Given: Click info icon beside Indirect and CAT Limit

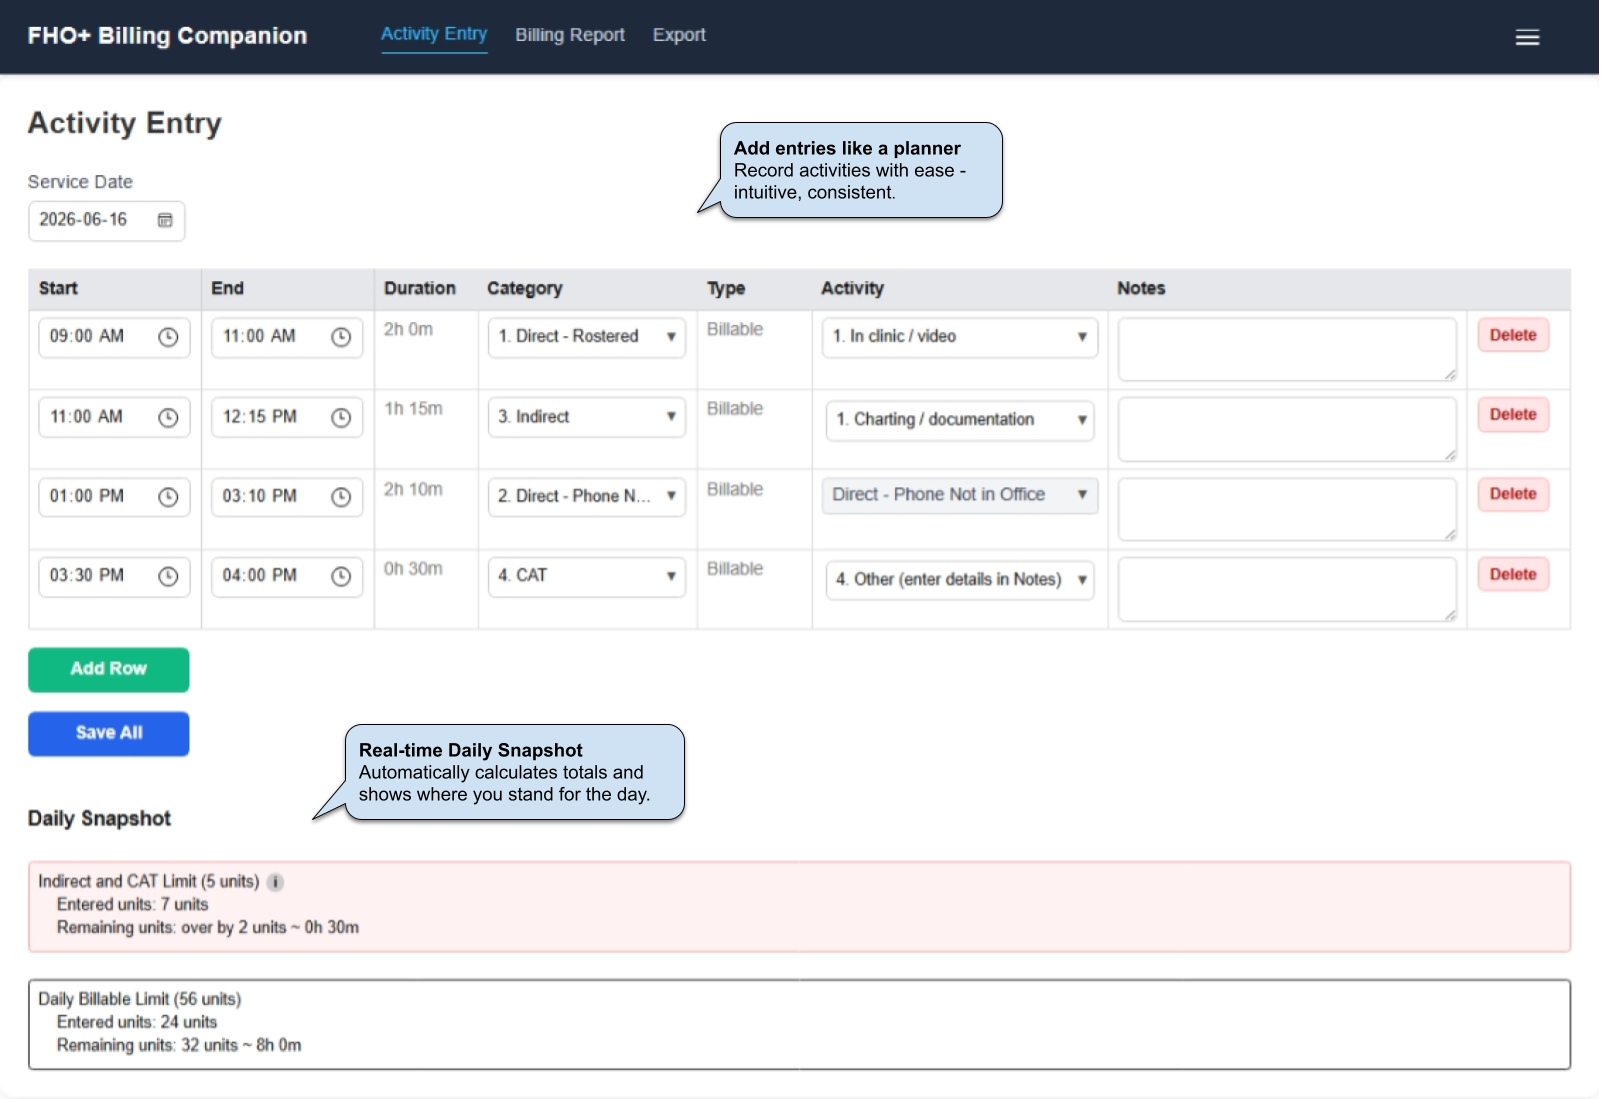Looking at the screenshot, I should [x=275, y=882].
